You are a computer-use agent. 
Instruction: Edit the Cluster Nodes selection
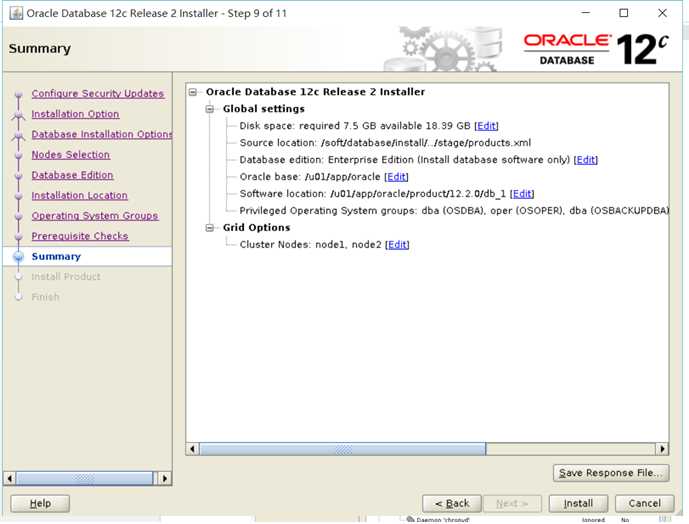[x=397, y=244]
